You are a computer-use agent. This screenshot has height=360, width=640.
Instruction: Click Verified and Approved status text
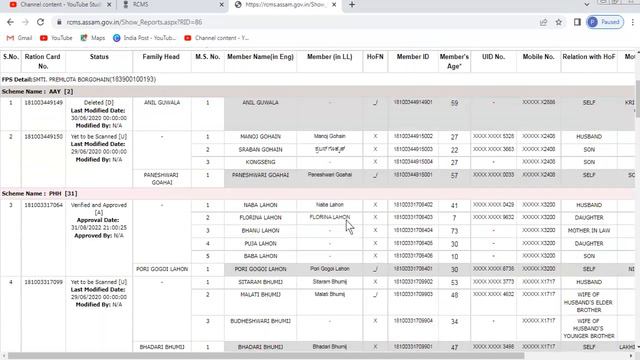tap(99, 209)
